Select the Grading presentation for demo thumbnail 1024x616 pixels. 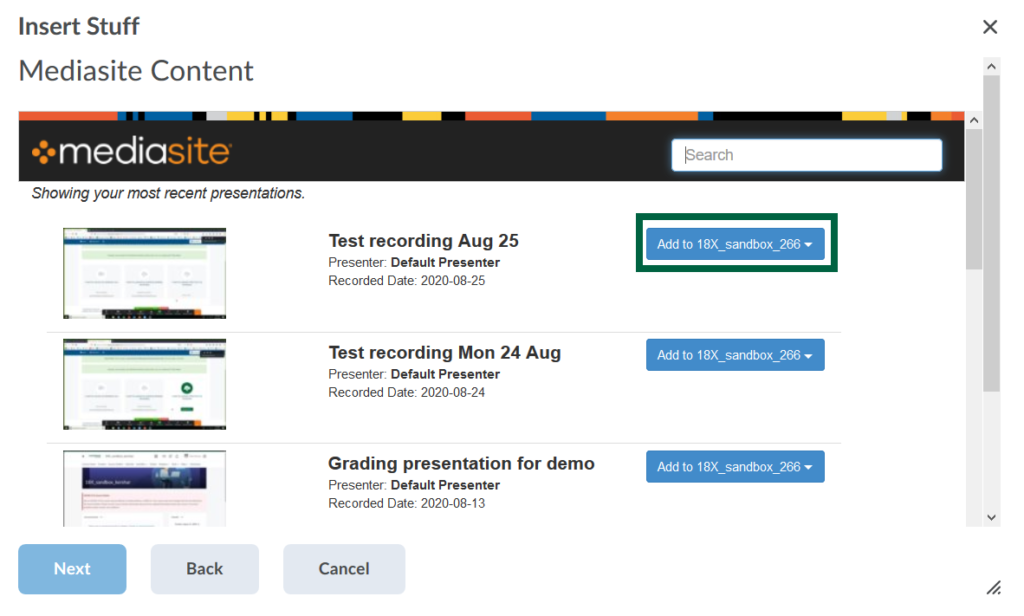144,488
